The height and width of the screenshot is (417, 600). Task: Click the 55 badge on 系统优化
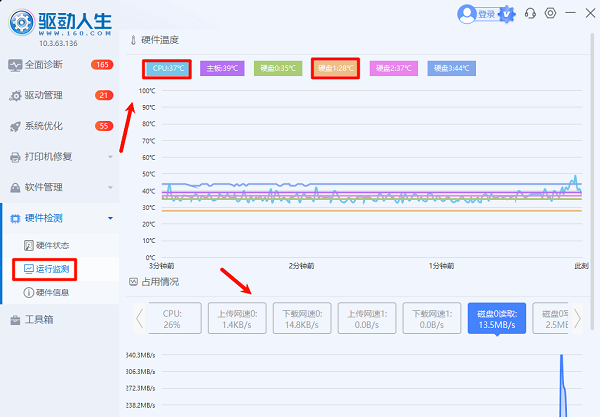pyautogui.click(x=104, y=126)
